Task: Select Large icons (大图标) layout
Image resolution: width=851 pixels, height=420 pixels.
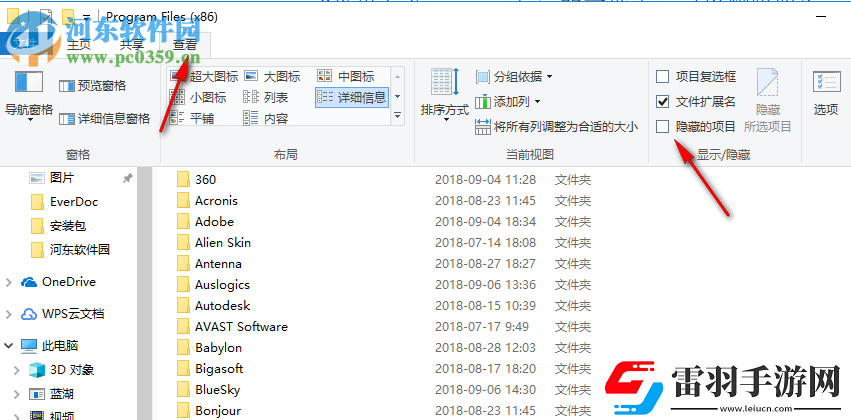Action: [x=272, y=77]
